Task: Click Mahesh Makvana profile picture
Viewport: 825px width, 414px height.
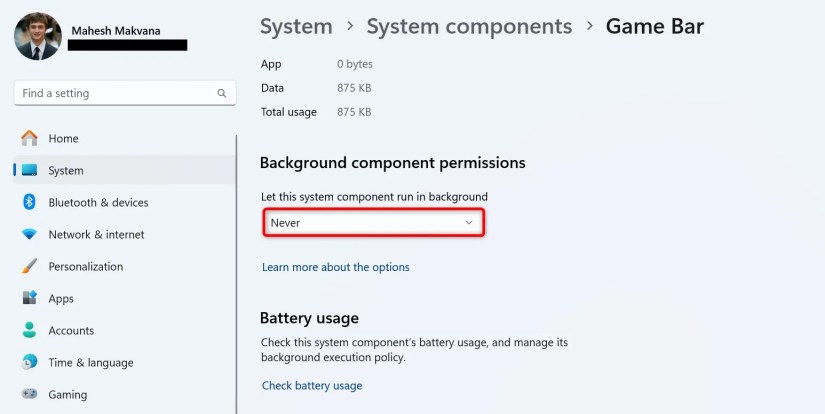Action: coord(38,36)
